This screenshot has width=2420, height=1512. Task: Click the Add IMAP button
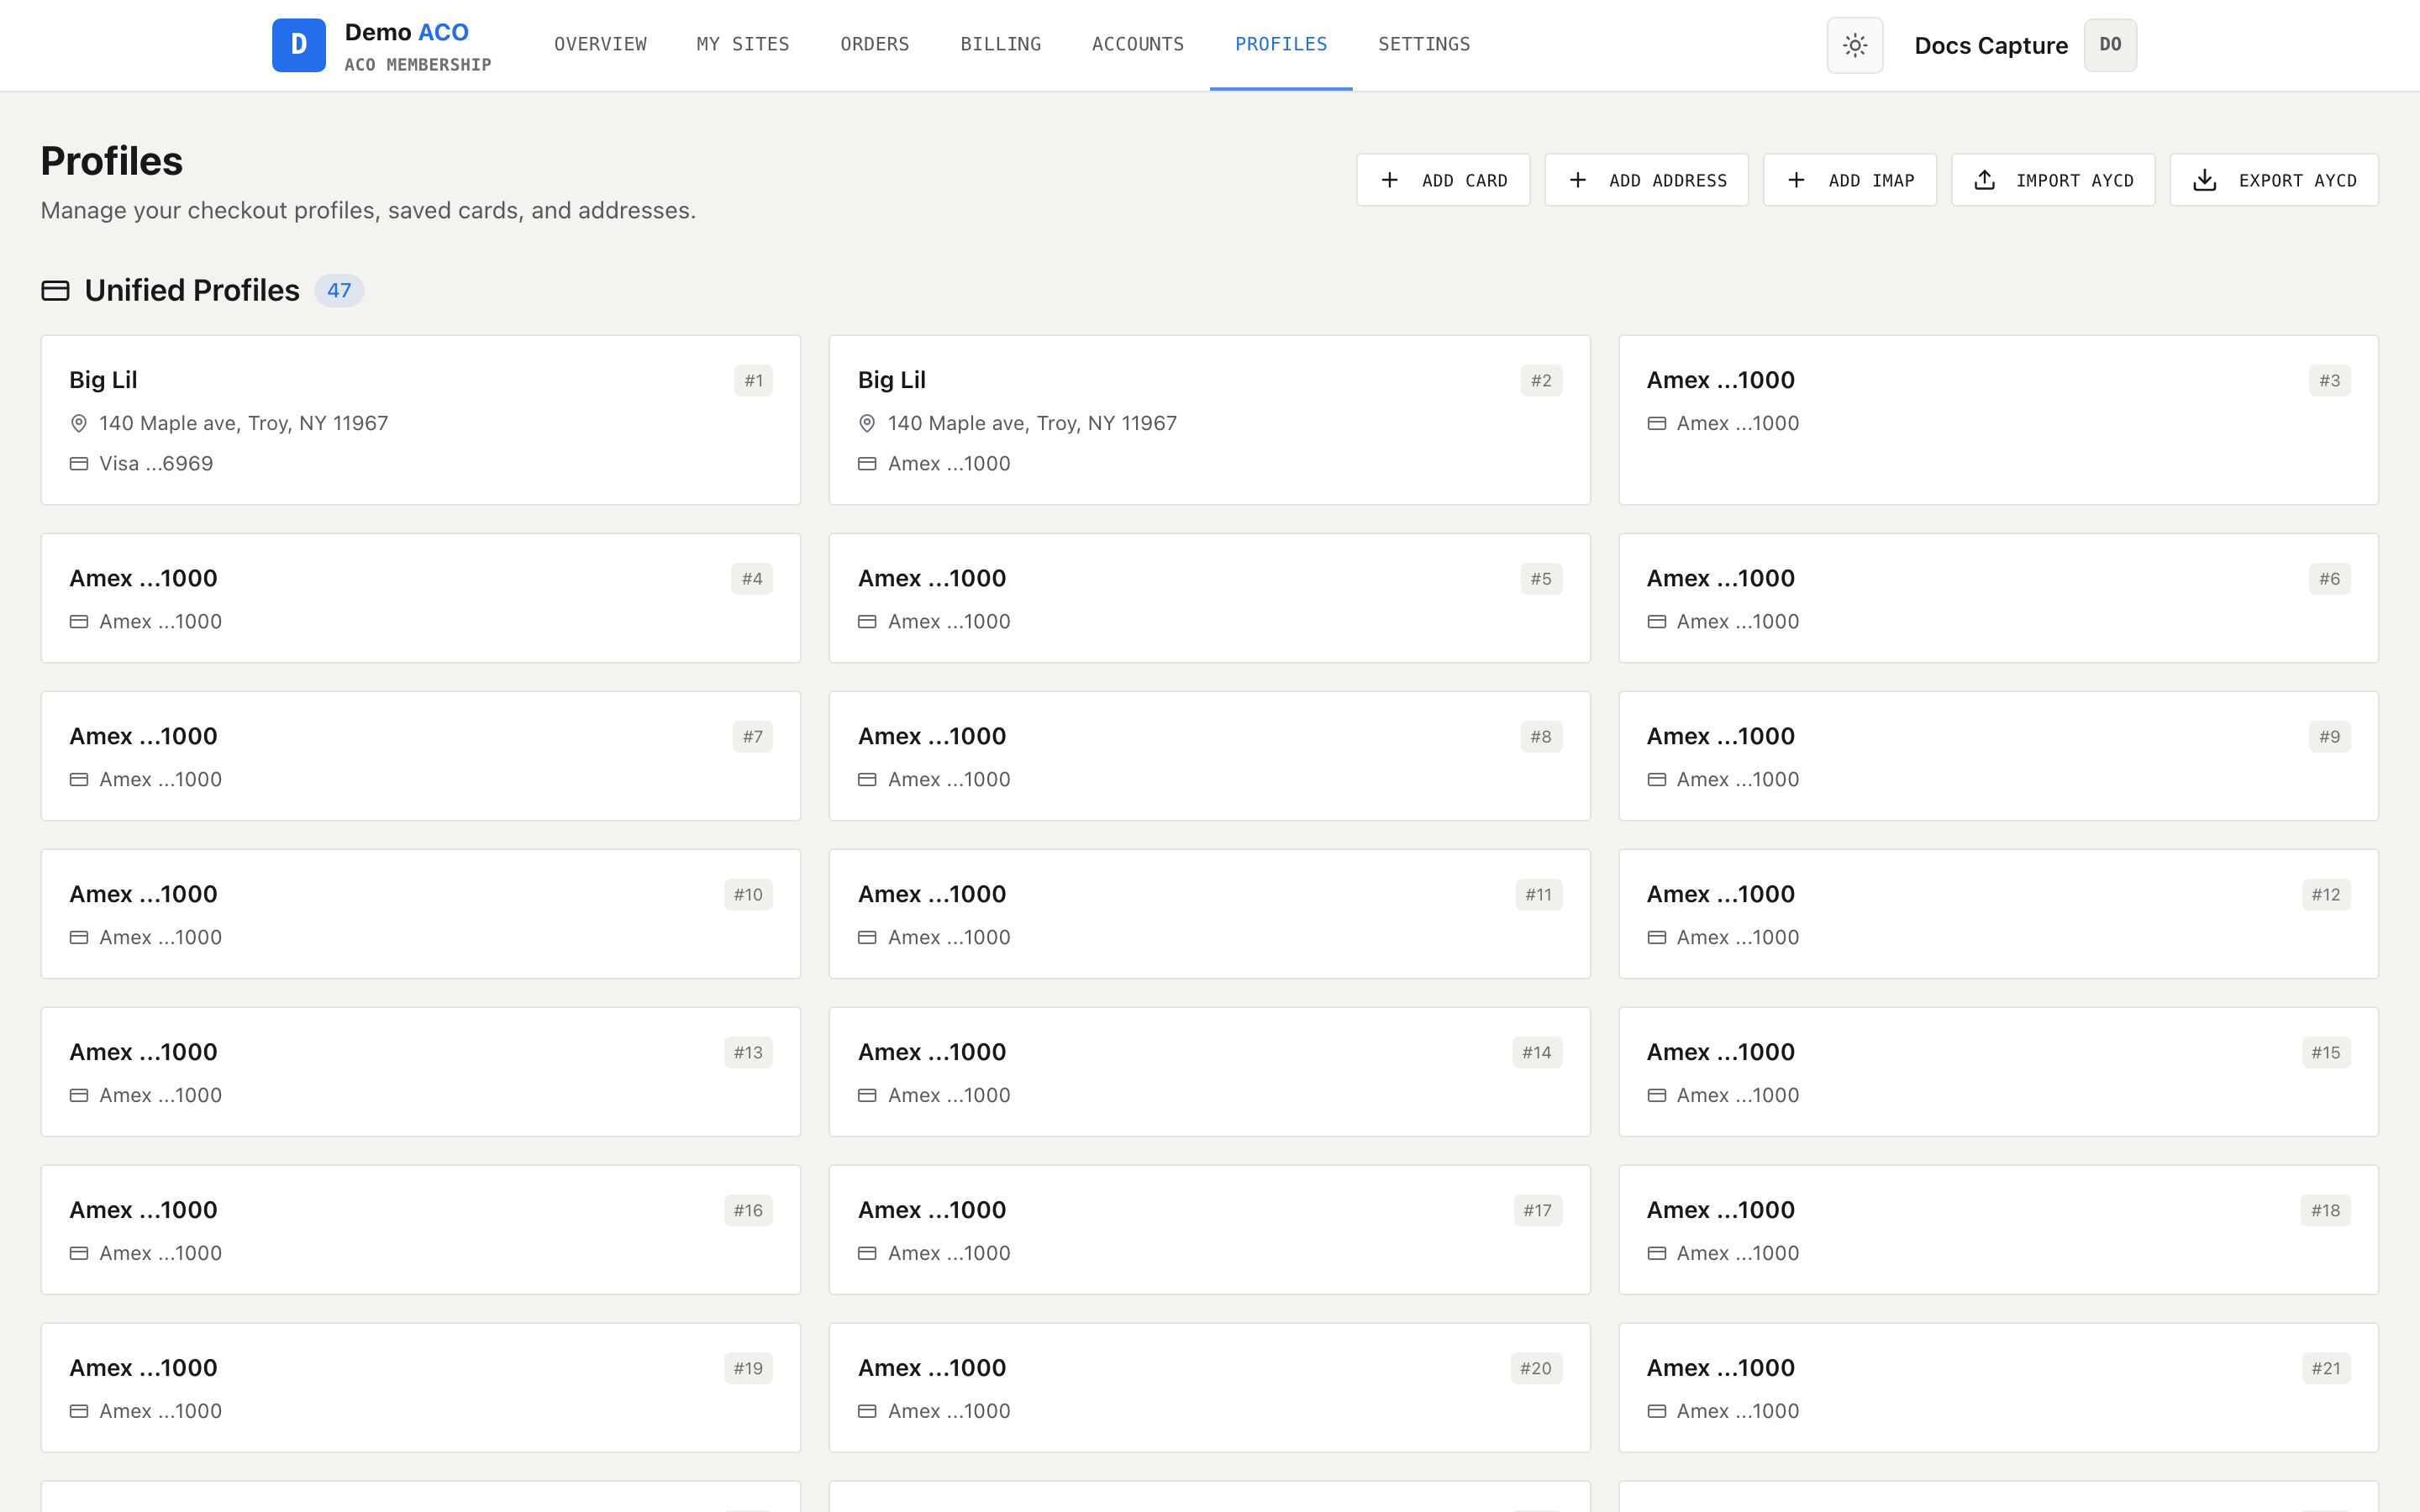coord(1850,180)
